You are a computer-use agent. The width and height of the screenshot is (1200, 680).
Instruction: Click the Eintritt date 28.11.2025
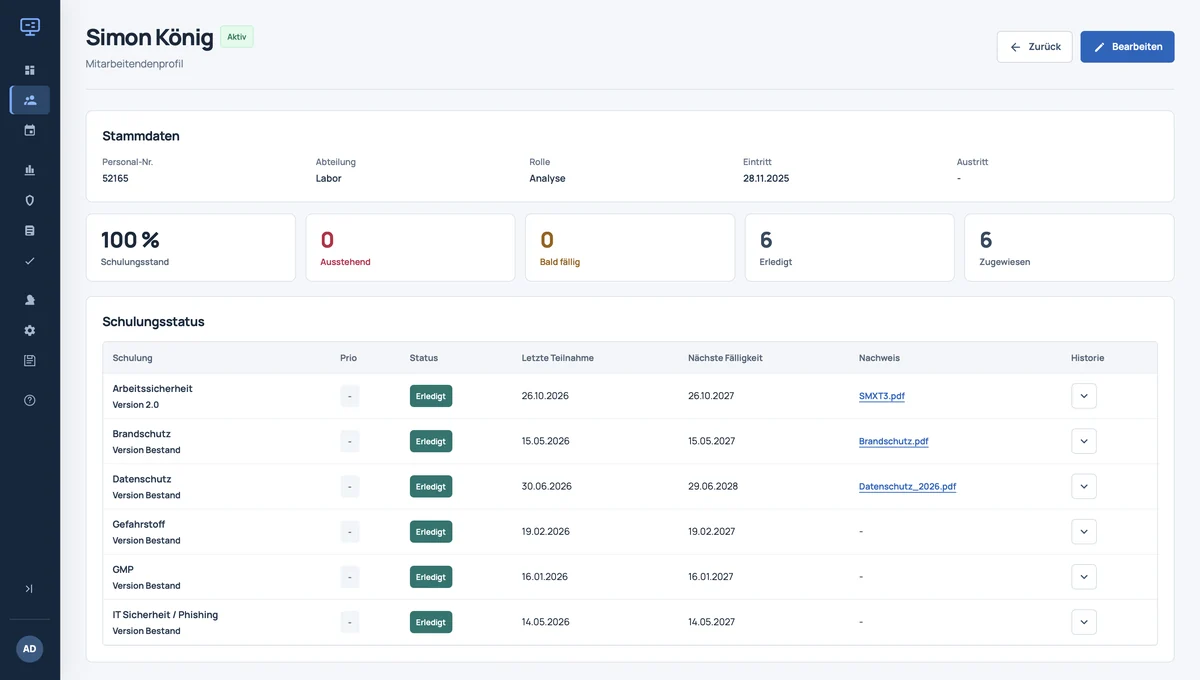click(x=766, y=179)
